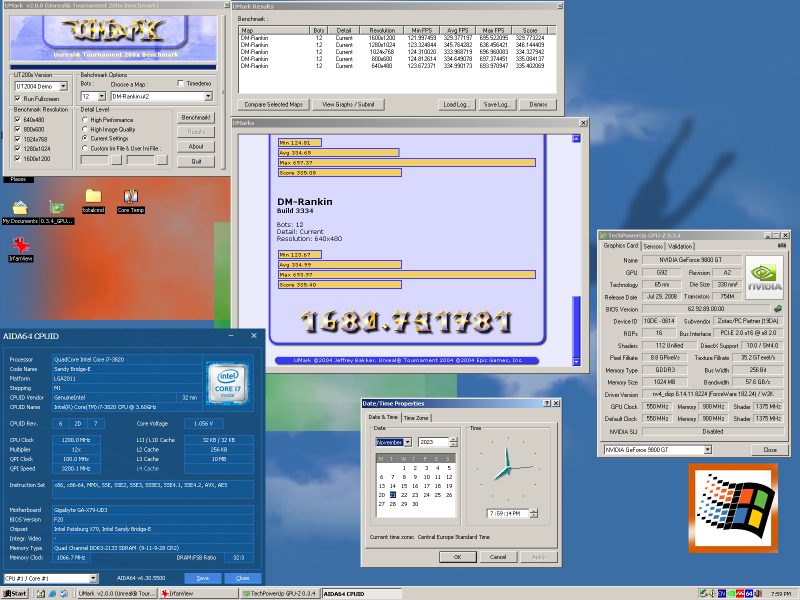
Task: Click the UMark logo banner
Action: click(113, 38)
